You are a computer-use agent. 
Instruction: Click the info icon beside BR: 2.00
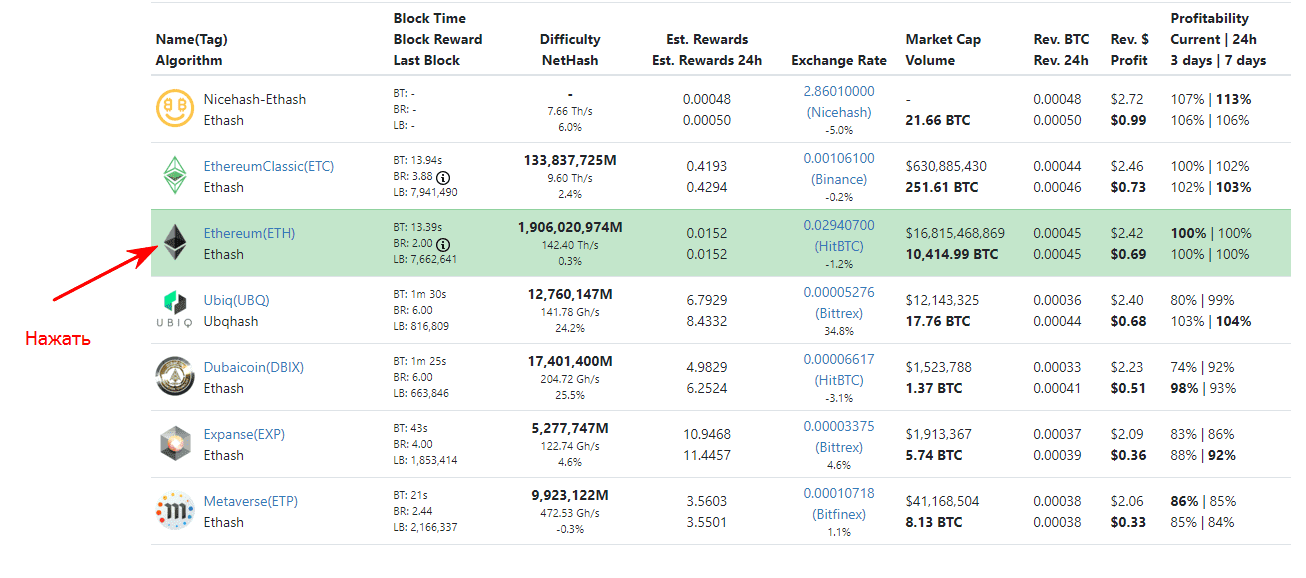click(x=443, y=245)
